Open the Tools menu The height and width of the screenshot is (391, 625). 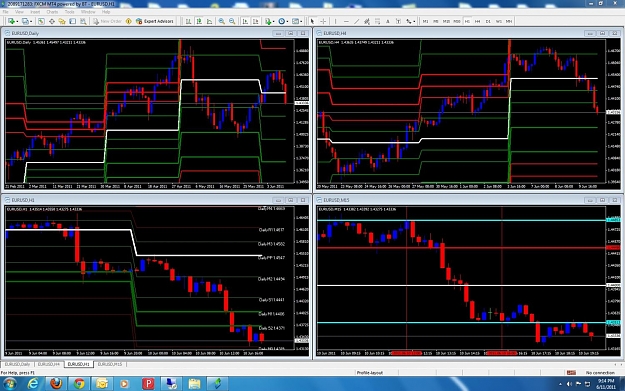[x=70, y=12]
